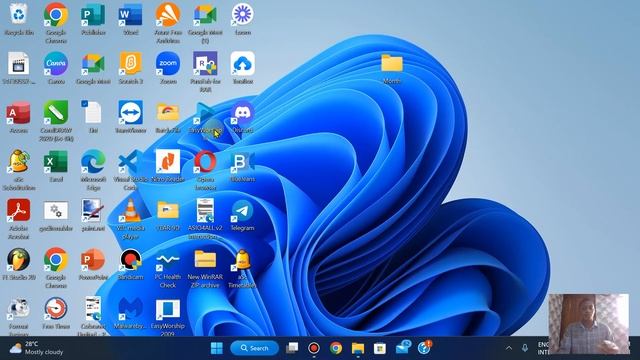The height and width of the screenshot is (360, 640).
Task: Open the aSc Timetables shortcut
Action: (x=243, y=268)
